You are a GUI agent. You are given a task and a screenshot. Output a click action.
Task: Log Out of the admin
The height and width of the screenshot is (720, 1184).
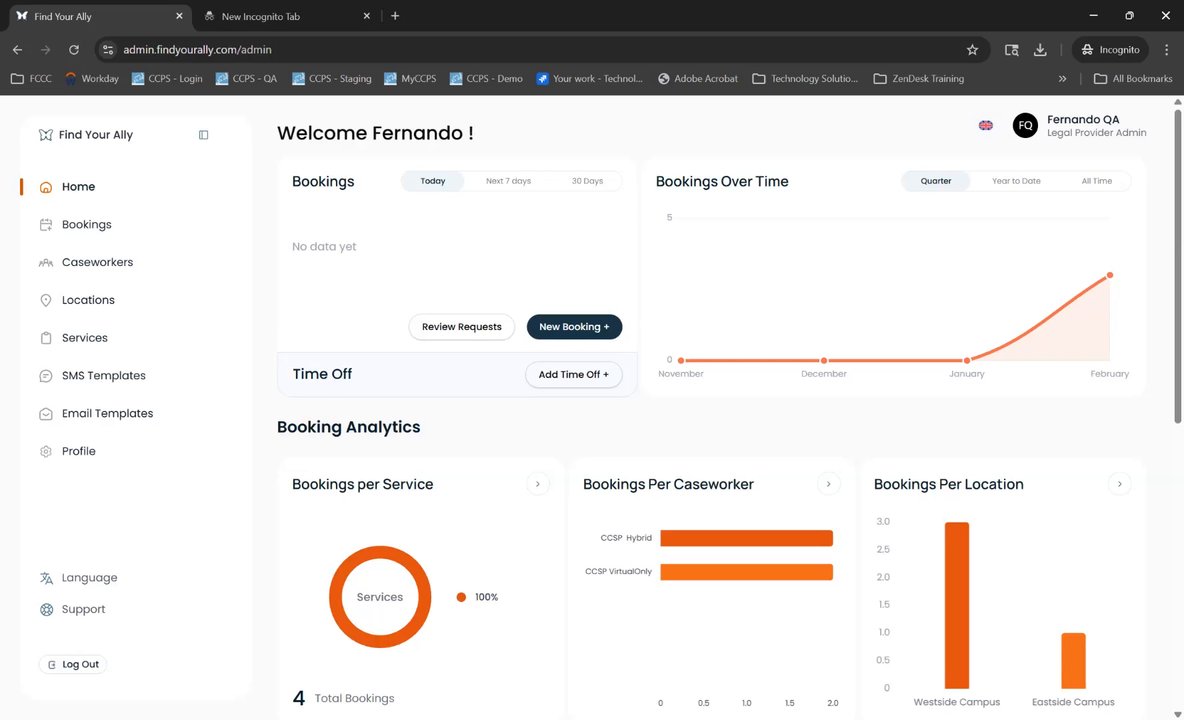pyautogui.click(x=72, y=664)
